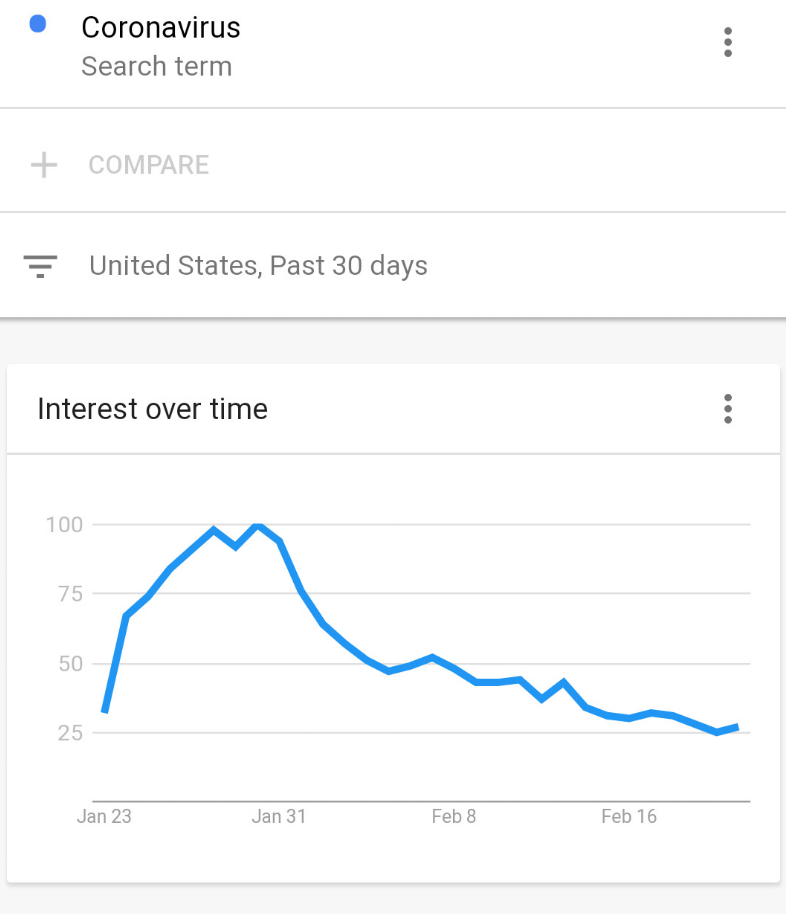Open Coronavirus search term options menu
Image resolution: width=786 pixels, height=914 pixels.
727,42
